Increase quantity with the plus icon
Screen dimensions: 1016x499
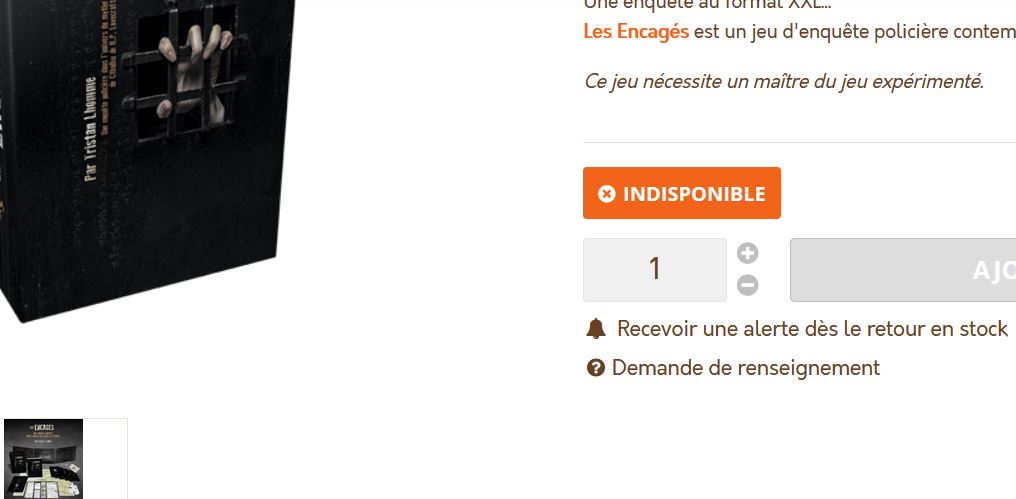(x=748, y=253)
